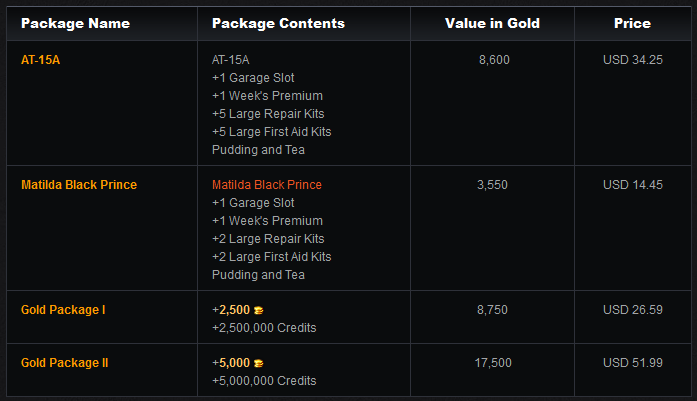
Task: Click the Value in Gold column header
Action: [x=492, y=23]
